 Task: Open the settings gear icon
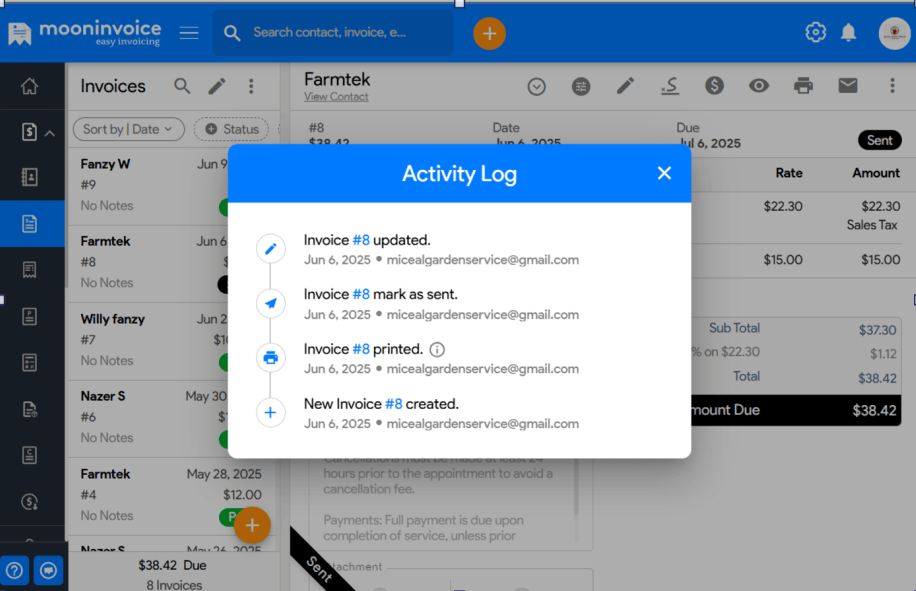pos(816,32)
